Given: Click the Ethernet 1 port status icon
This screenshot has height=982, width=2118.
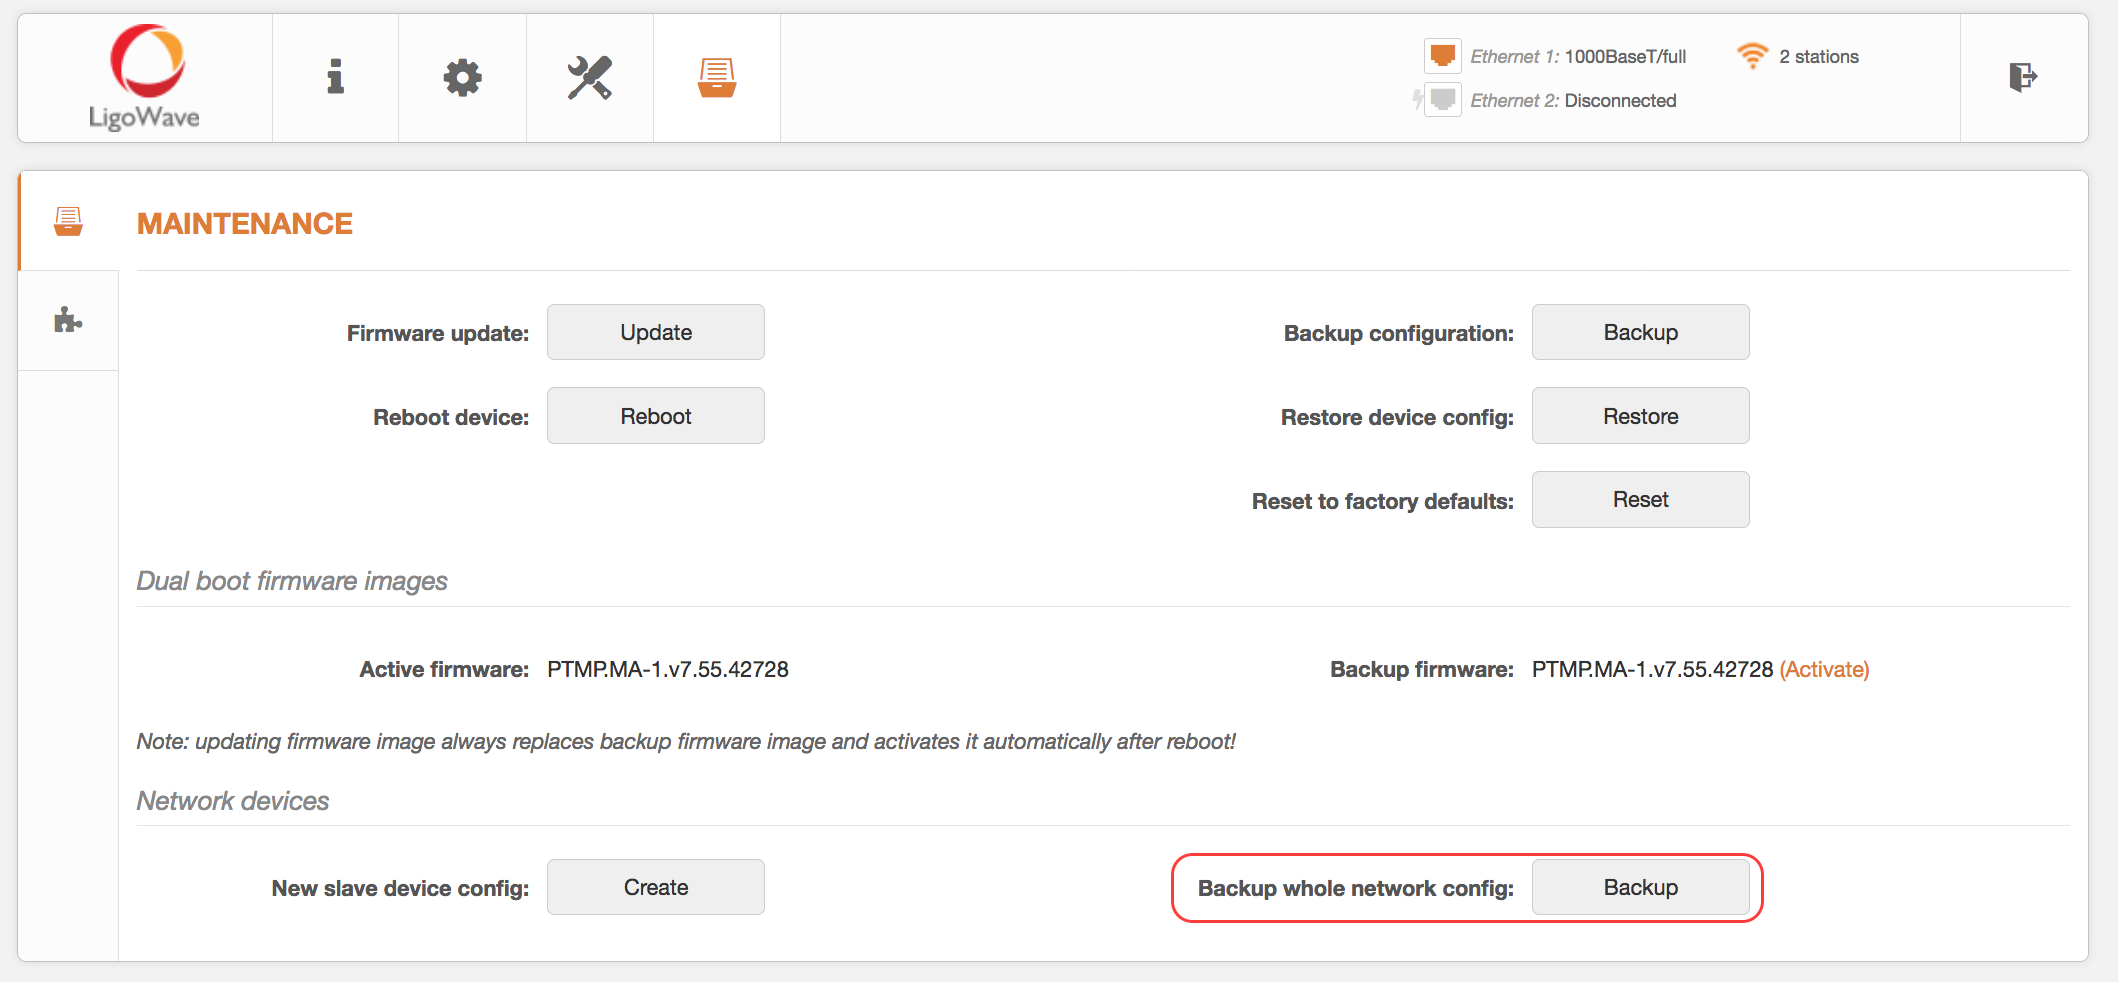Looking at the screenshot, I should 1441,56.
